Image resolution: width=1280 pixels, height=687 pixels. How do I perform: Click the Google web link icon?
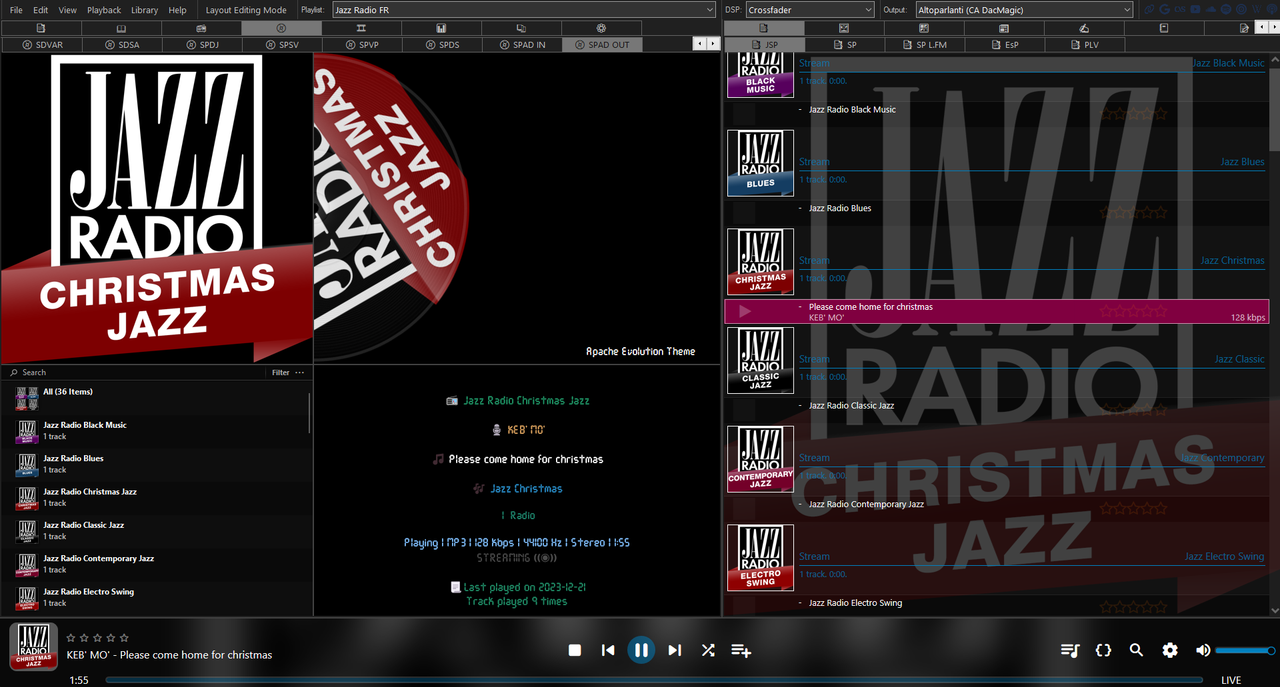[1165, 9]
